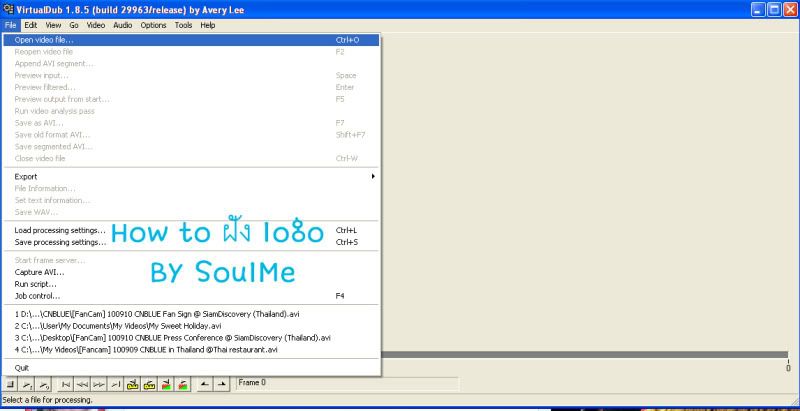Image resolution: width=800 pixels, height=411 pixels.
Task: Select Save processing settings
Action: point(191,242)
